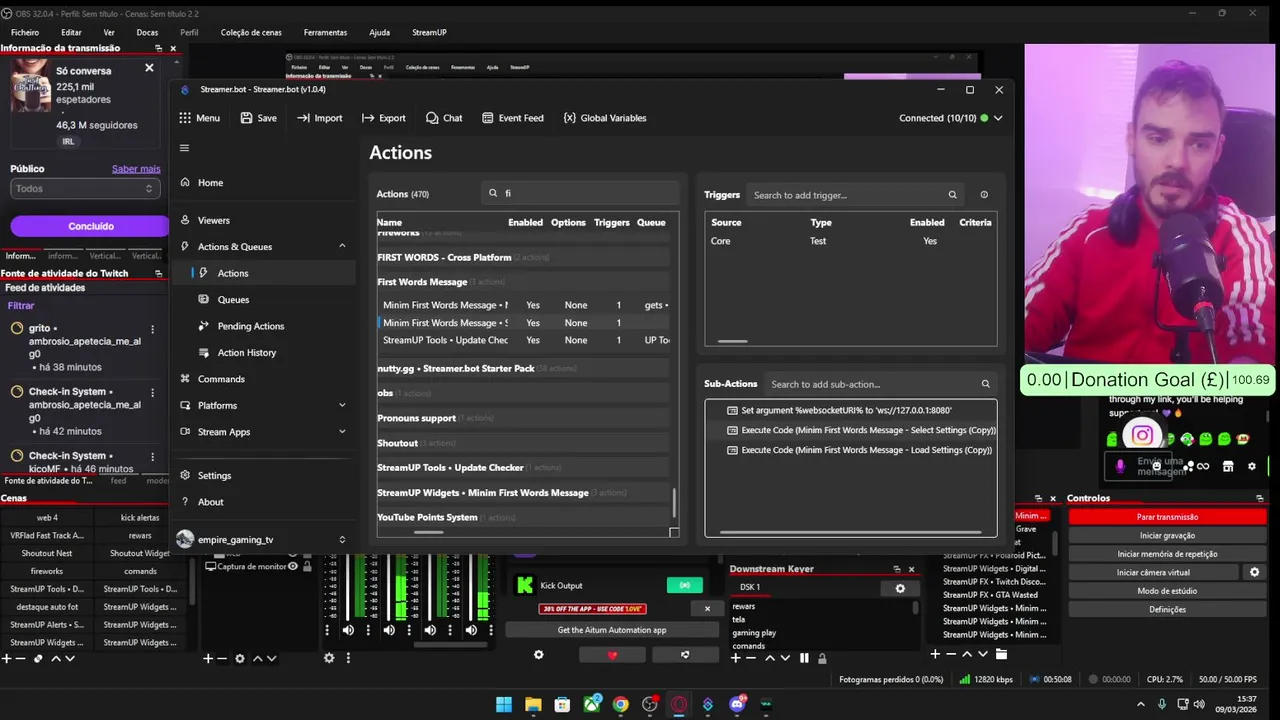Open About in Streamer.bot sidebar
This screenshot has height=720, width=1280.
pos(210,502)
